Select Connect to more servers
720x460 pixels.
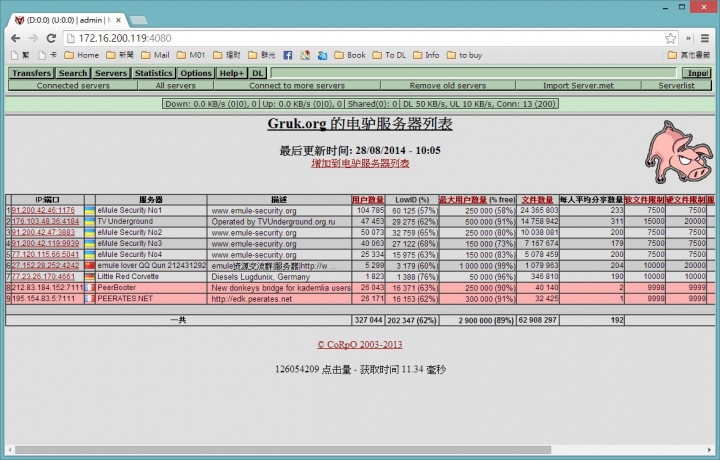tap(297, 85)
